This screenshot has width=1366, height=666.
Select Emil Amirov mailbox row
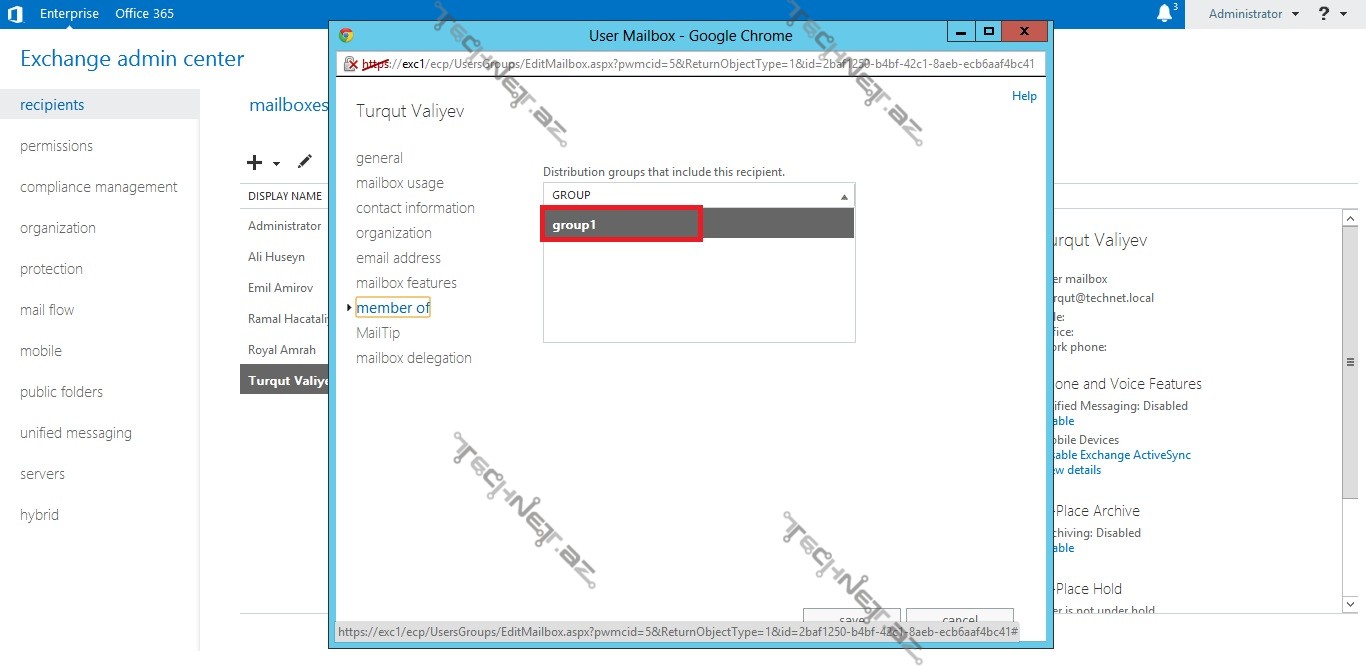[281, 288]
